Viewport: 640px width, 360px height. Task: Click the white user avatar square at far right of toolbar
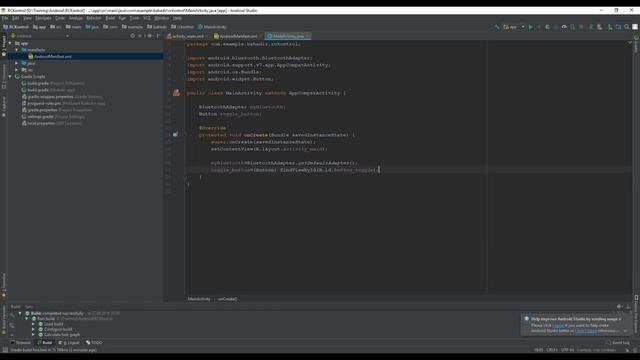coord(635,27)
